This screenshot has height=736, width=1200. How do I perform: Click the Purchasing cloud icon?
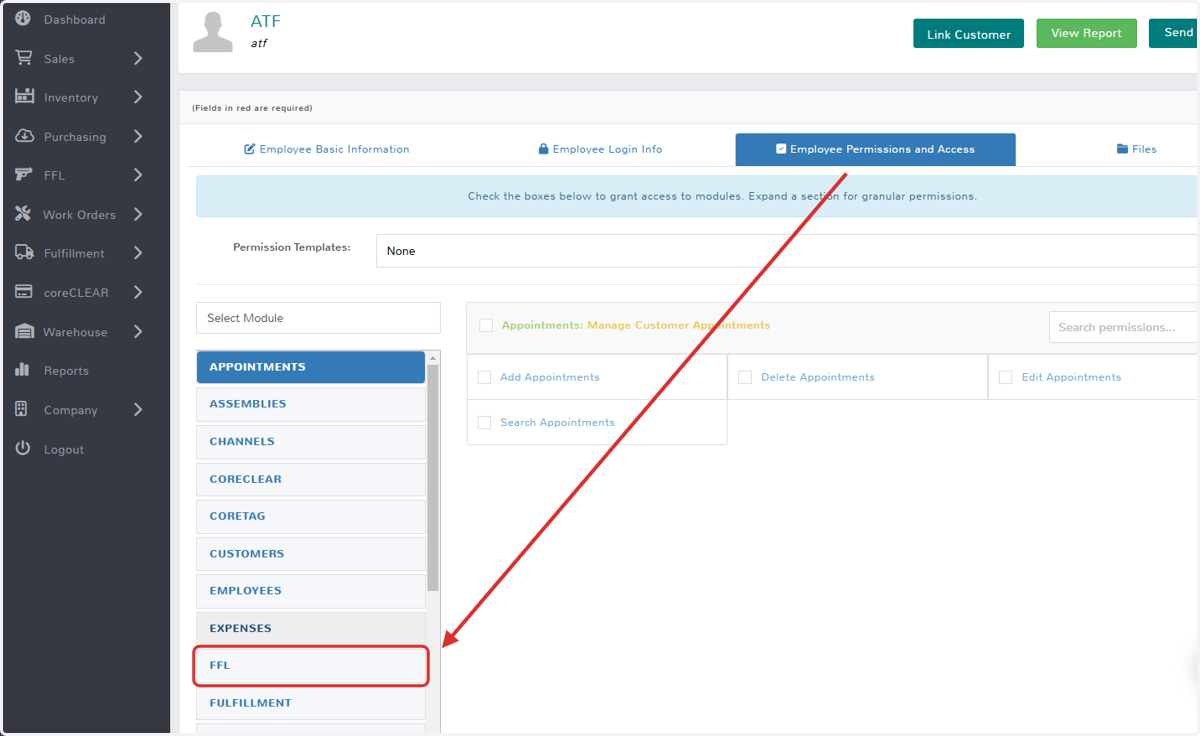pyautogui.click(x=24, y=136)
